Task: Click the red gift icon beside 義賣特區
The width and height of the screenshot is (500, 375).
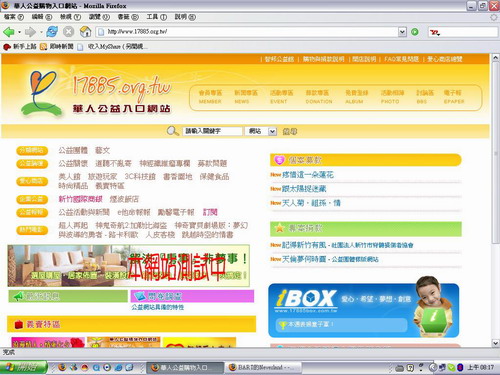Action: 19,324
